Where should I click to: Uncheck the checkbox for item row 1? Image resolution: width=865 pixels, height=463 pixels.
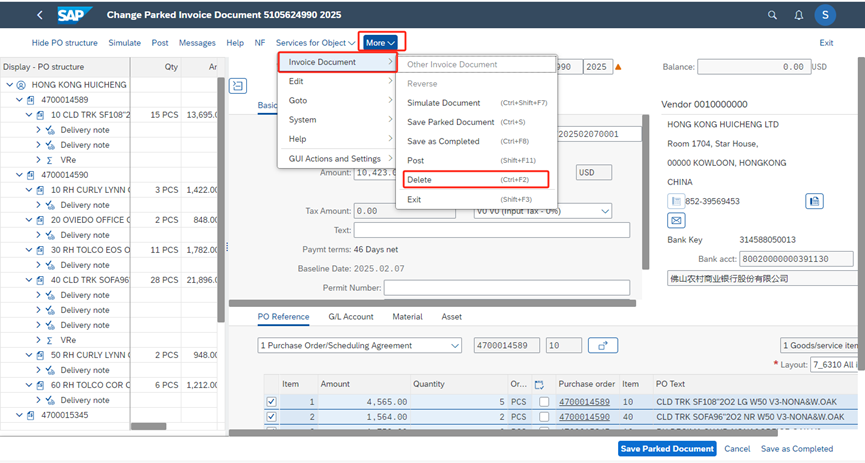click(x=272, y=402)
